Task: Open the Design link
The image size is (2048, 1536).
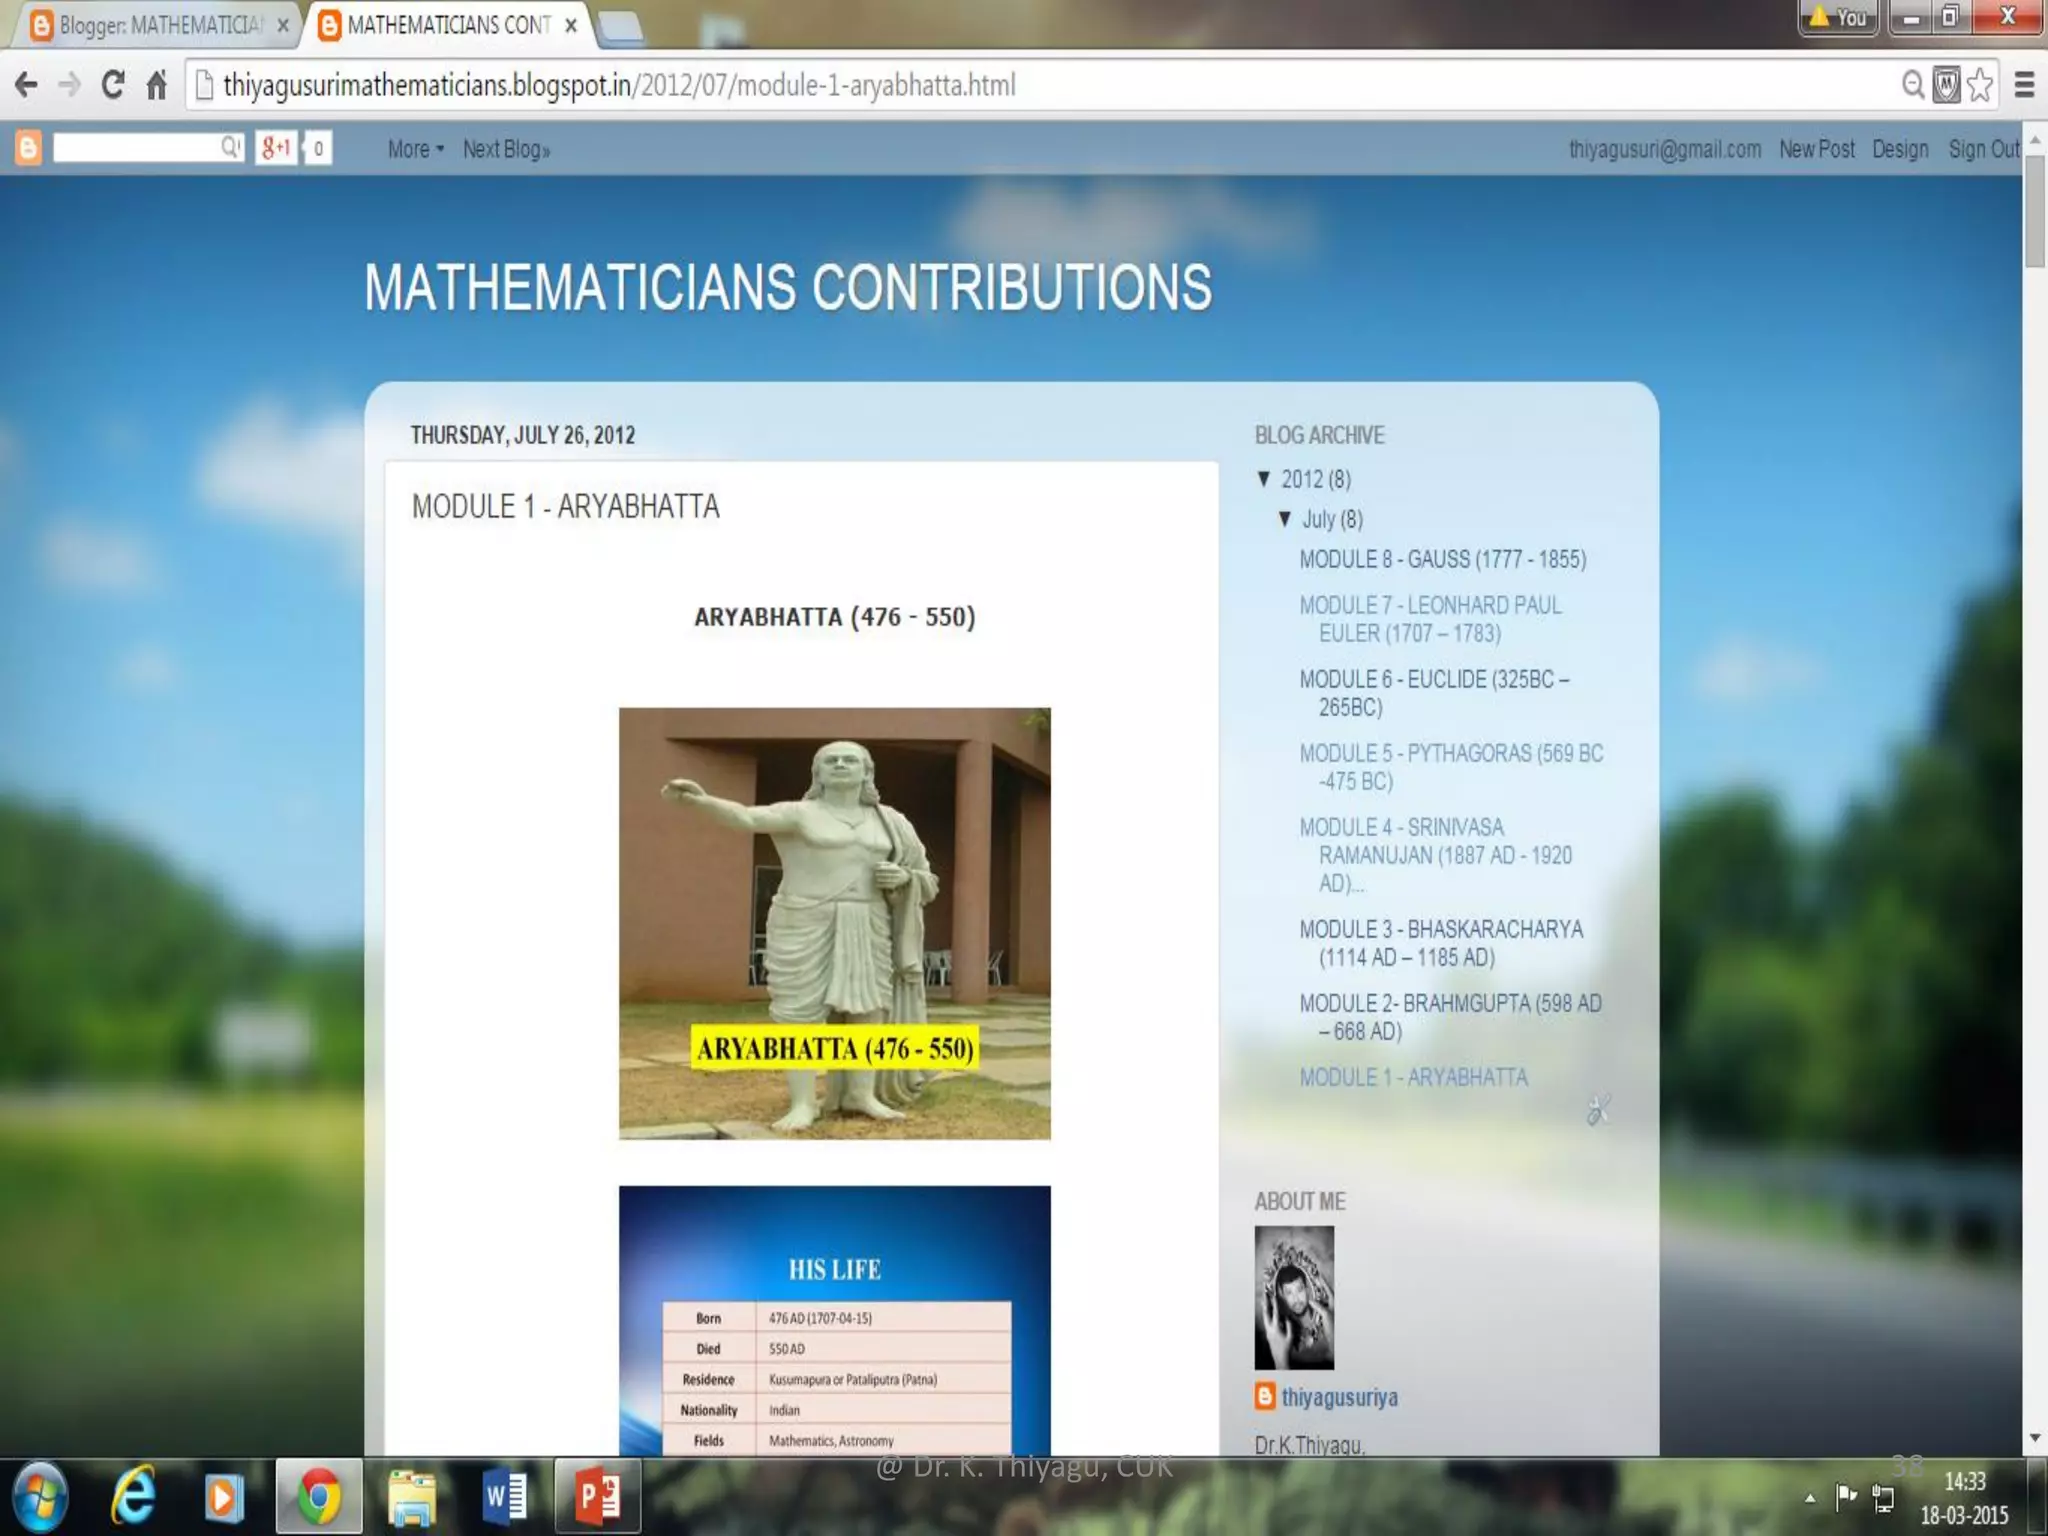Action: click(x=1900, y=149)
